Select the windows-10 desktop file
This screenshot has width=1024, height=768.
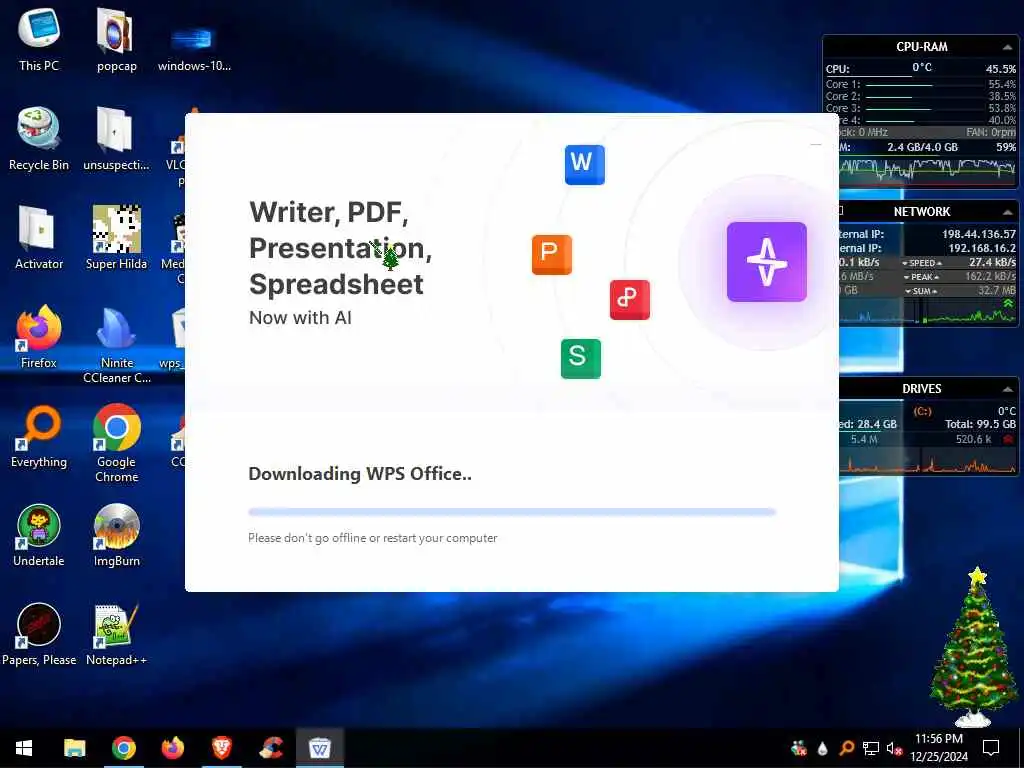coord(194,46)
